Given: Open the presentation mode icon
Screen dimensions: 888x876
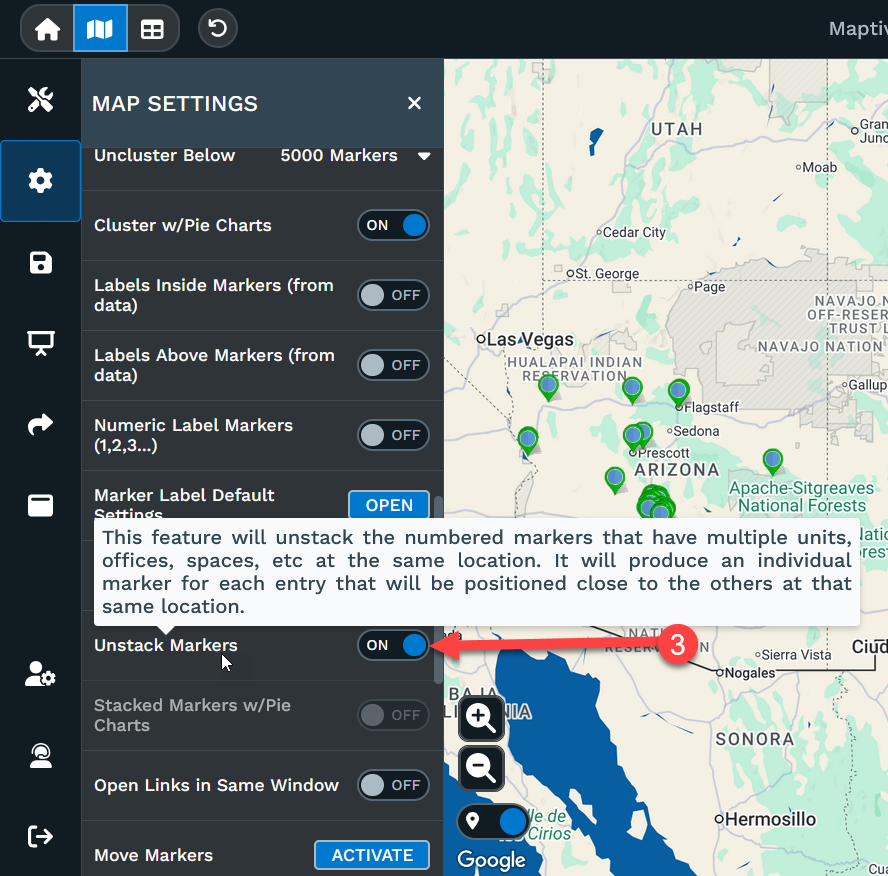Looking at the screenshot, I should (41, 343).
